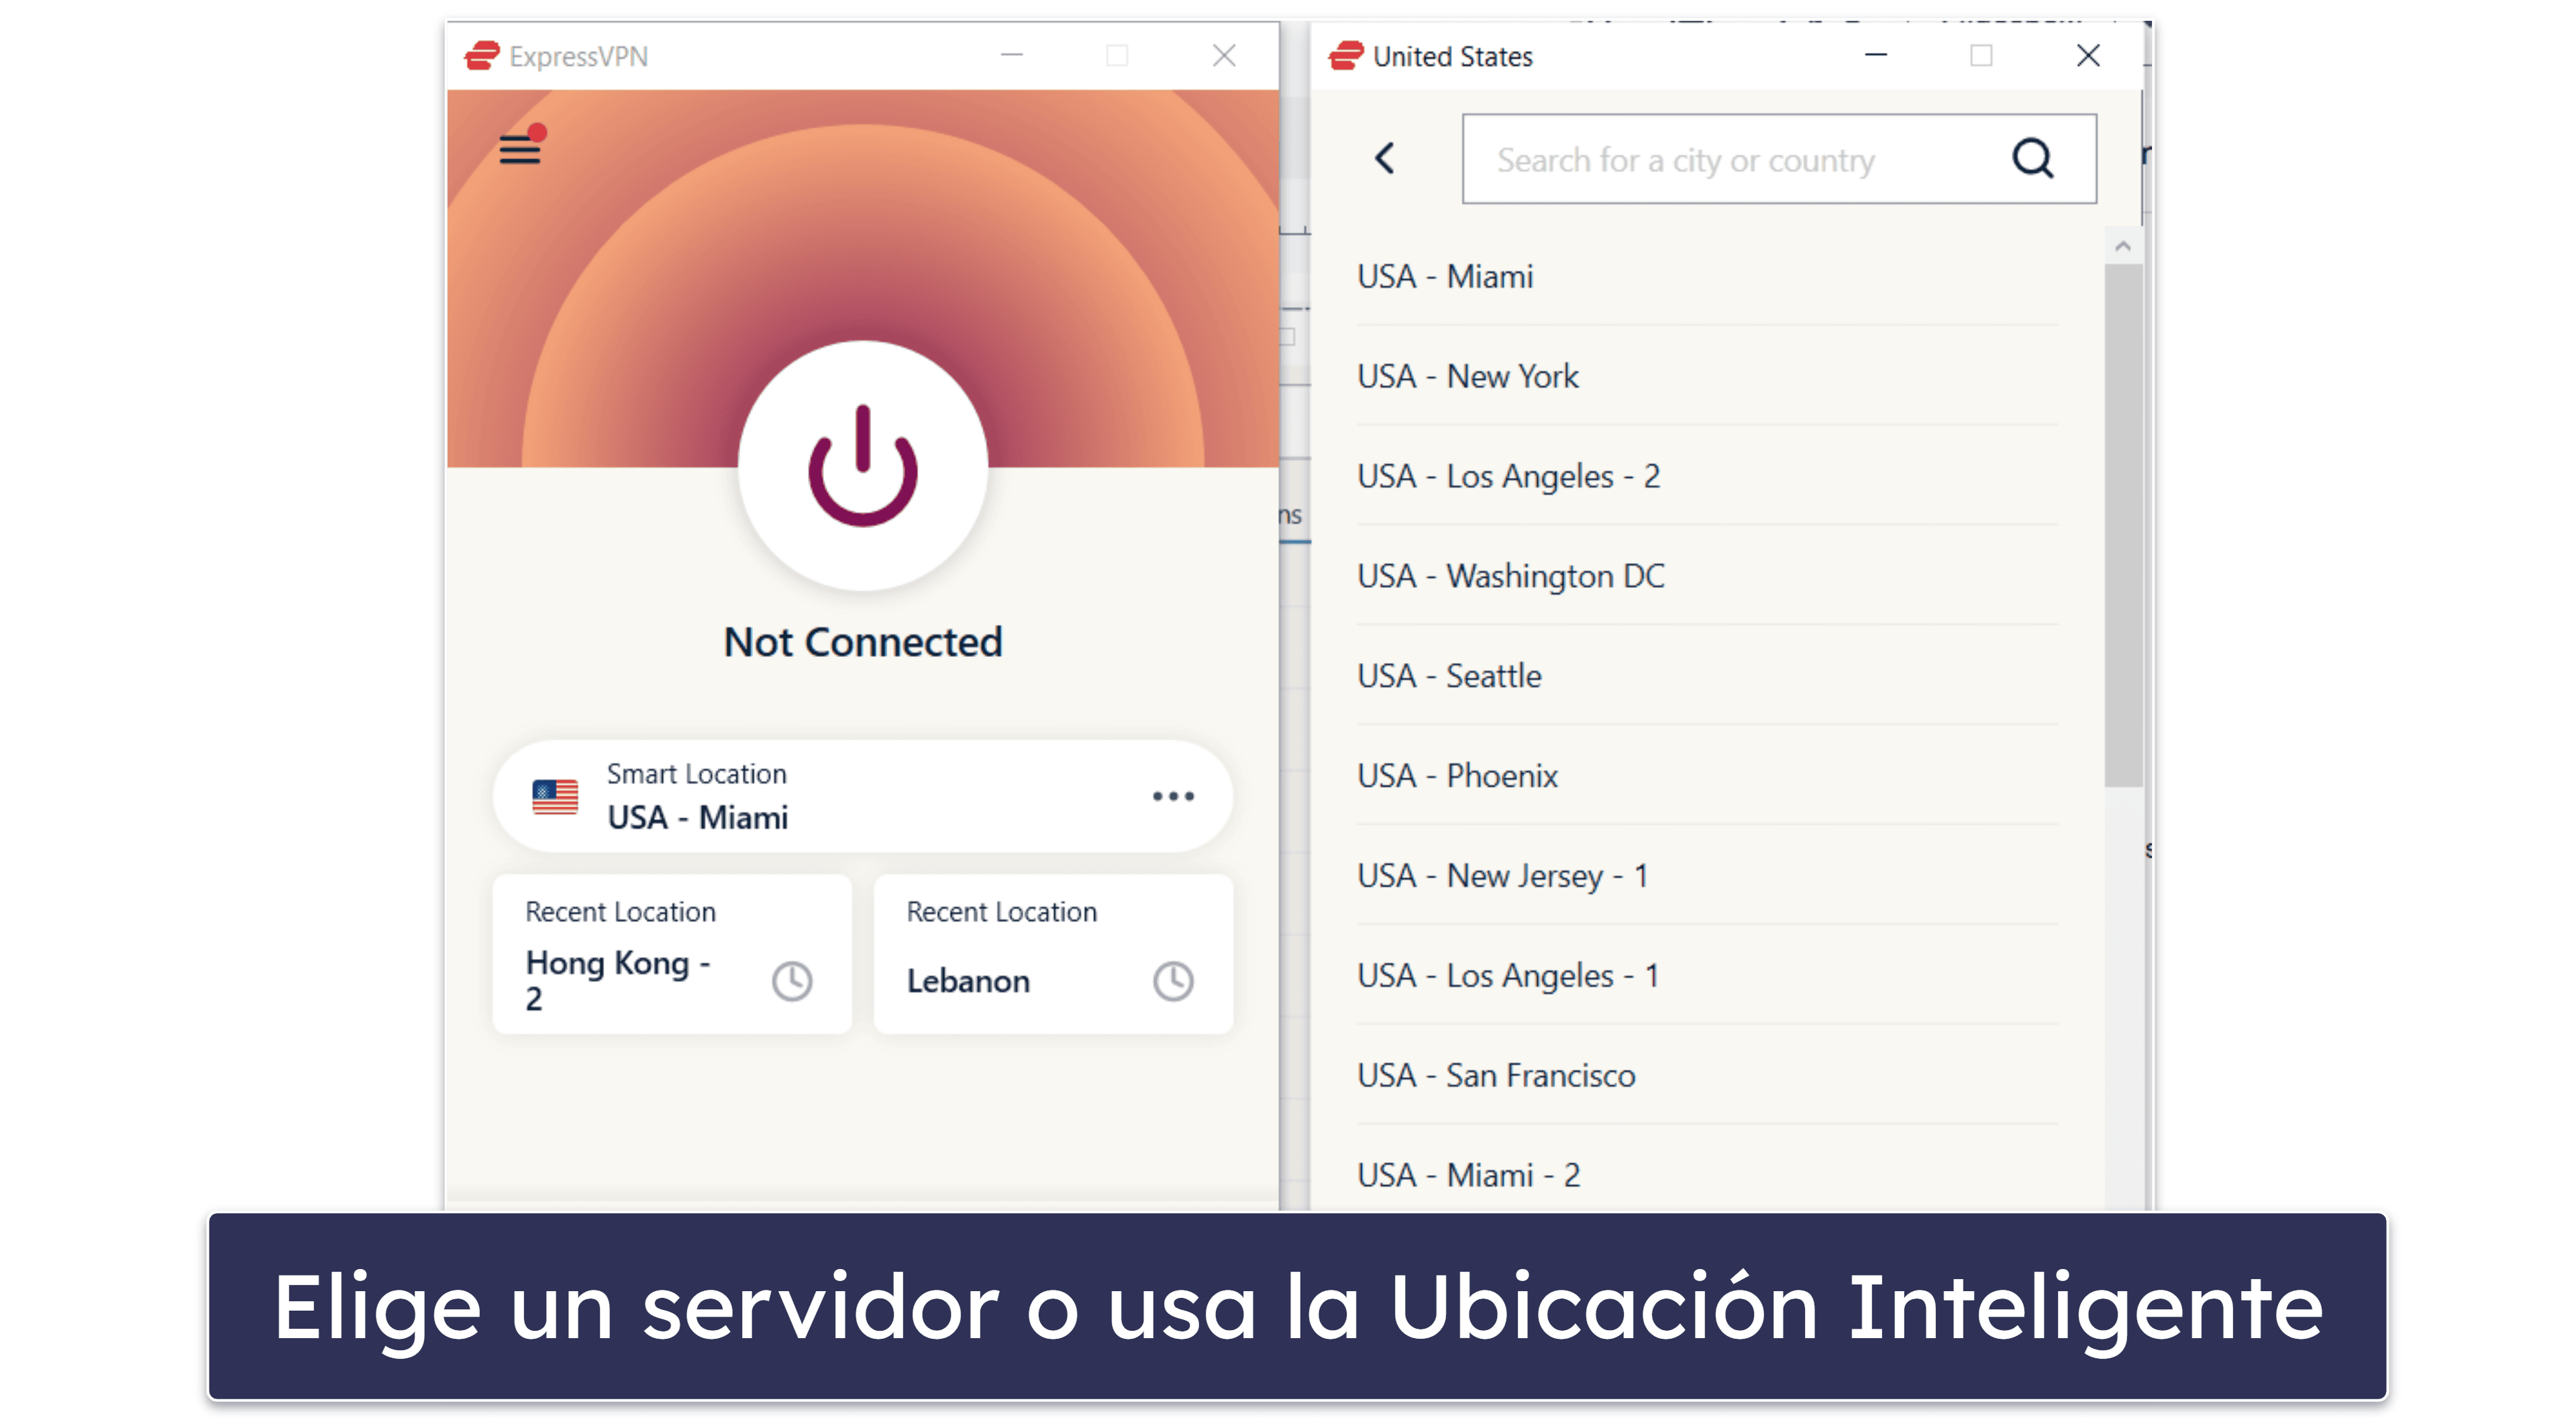Viewport: 2576px width, 1418px height.
Task: Click the location list scrollbar thumb
Action: pyautogui.click(x=2123, y=525)
